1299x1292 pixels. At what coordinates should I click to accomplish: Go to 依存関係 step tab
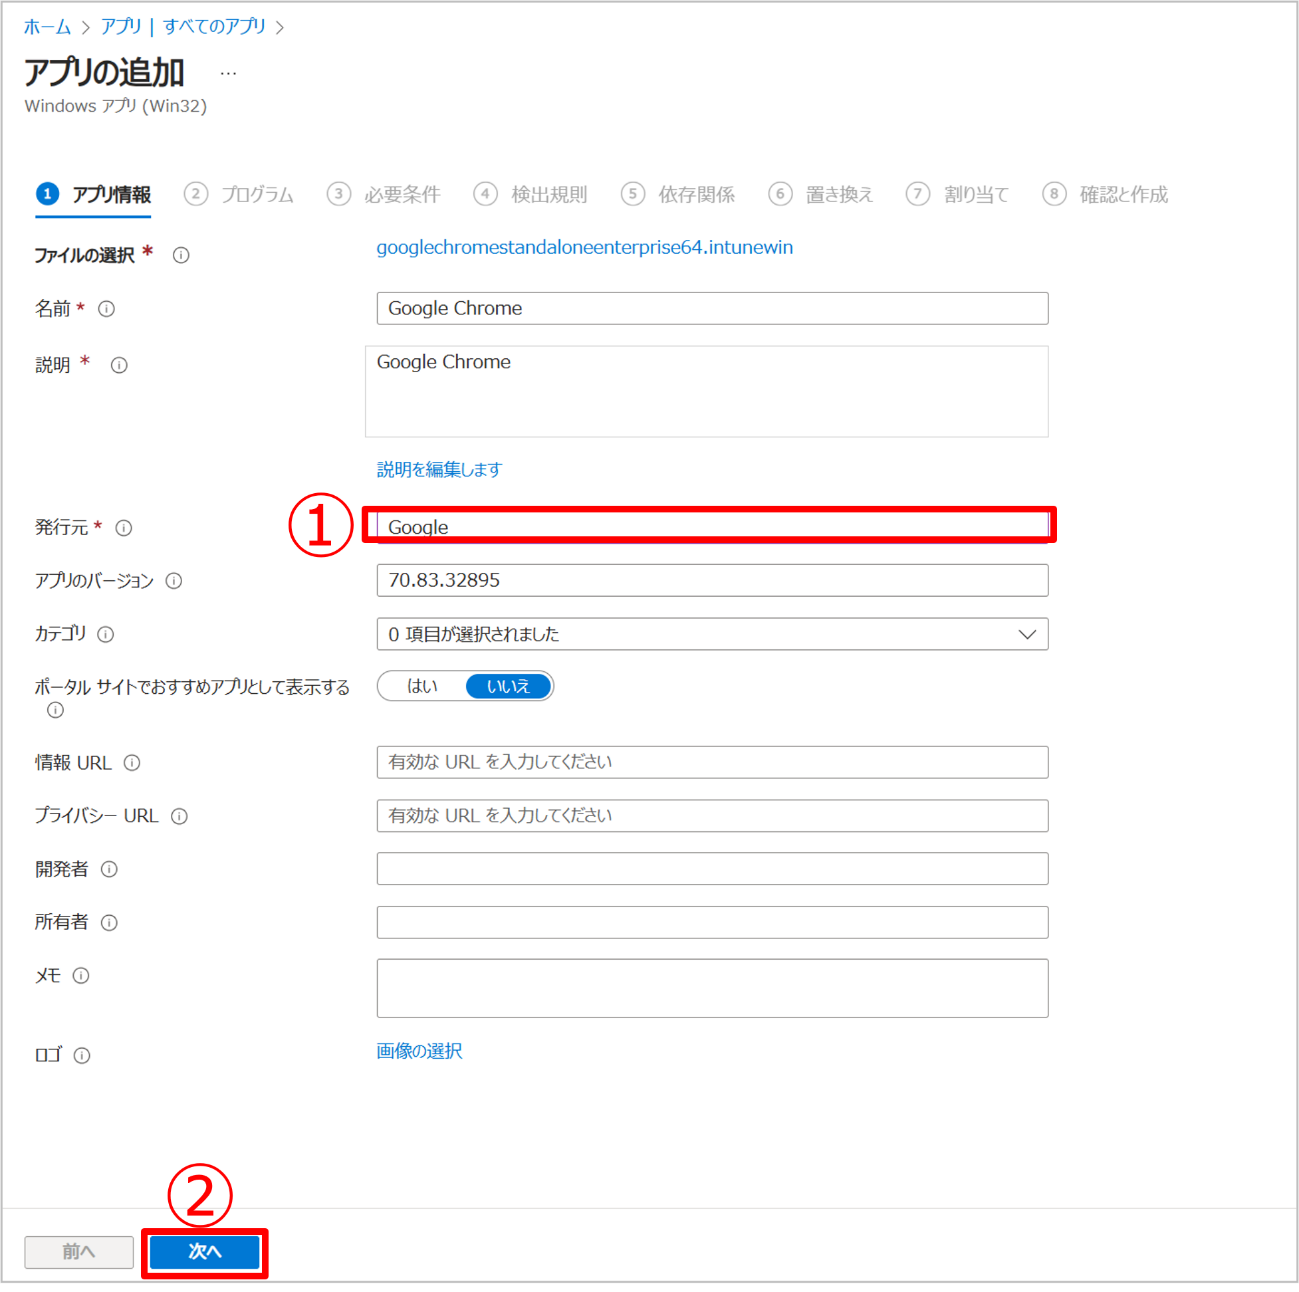(678, 194)
